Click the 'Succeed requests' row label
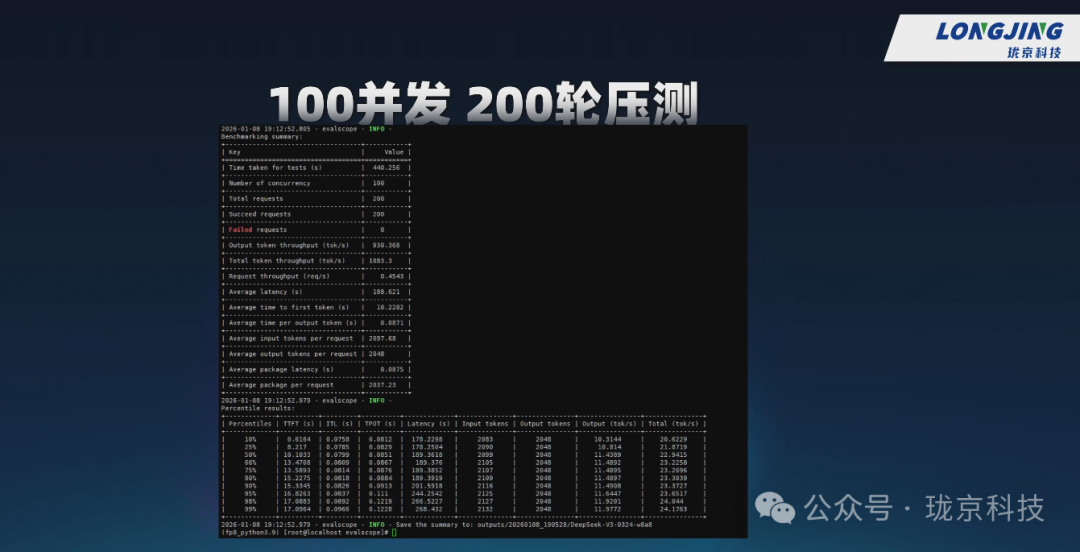The width and height of the screenshot is (1080, 552). (260, 214)
